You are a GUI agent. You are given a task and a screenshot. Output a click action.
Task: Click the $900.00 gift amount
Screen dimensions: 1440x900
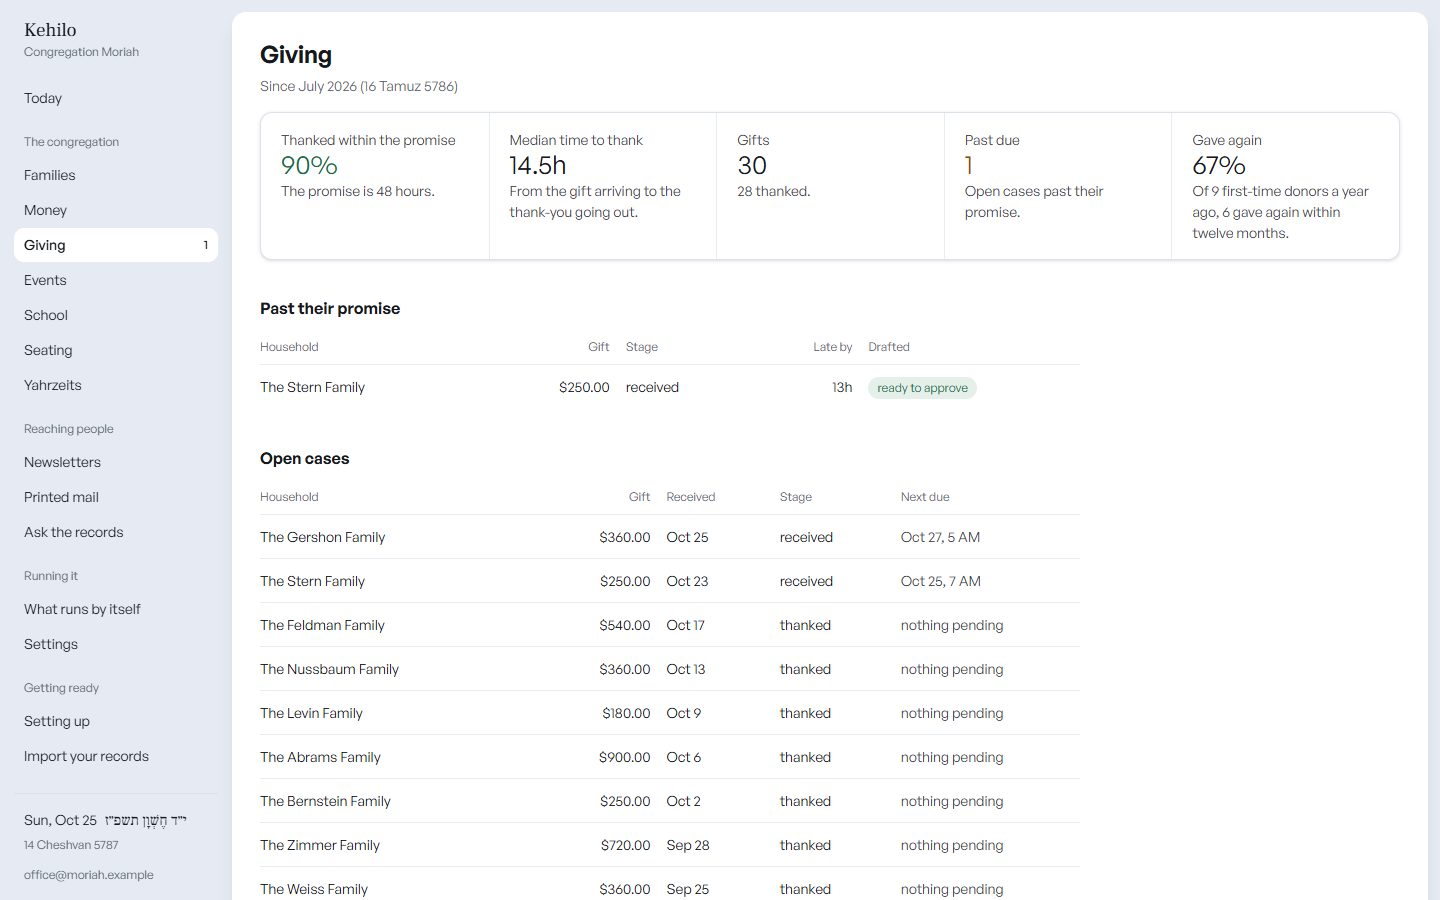(x=625, y=757)
